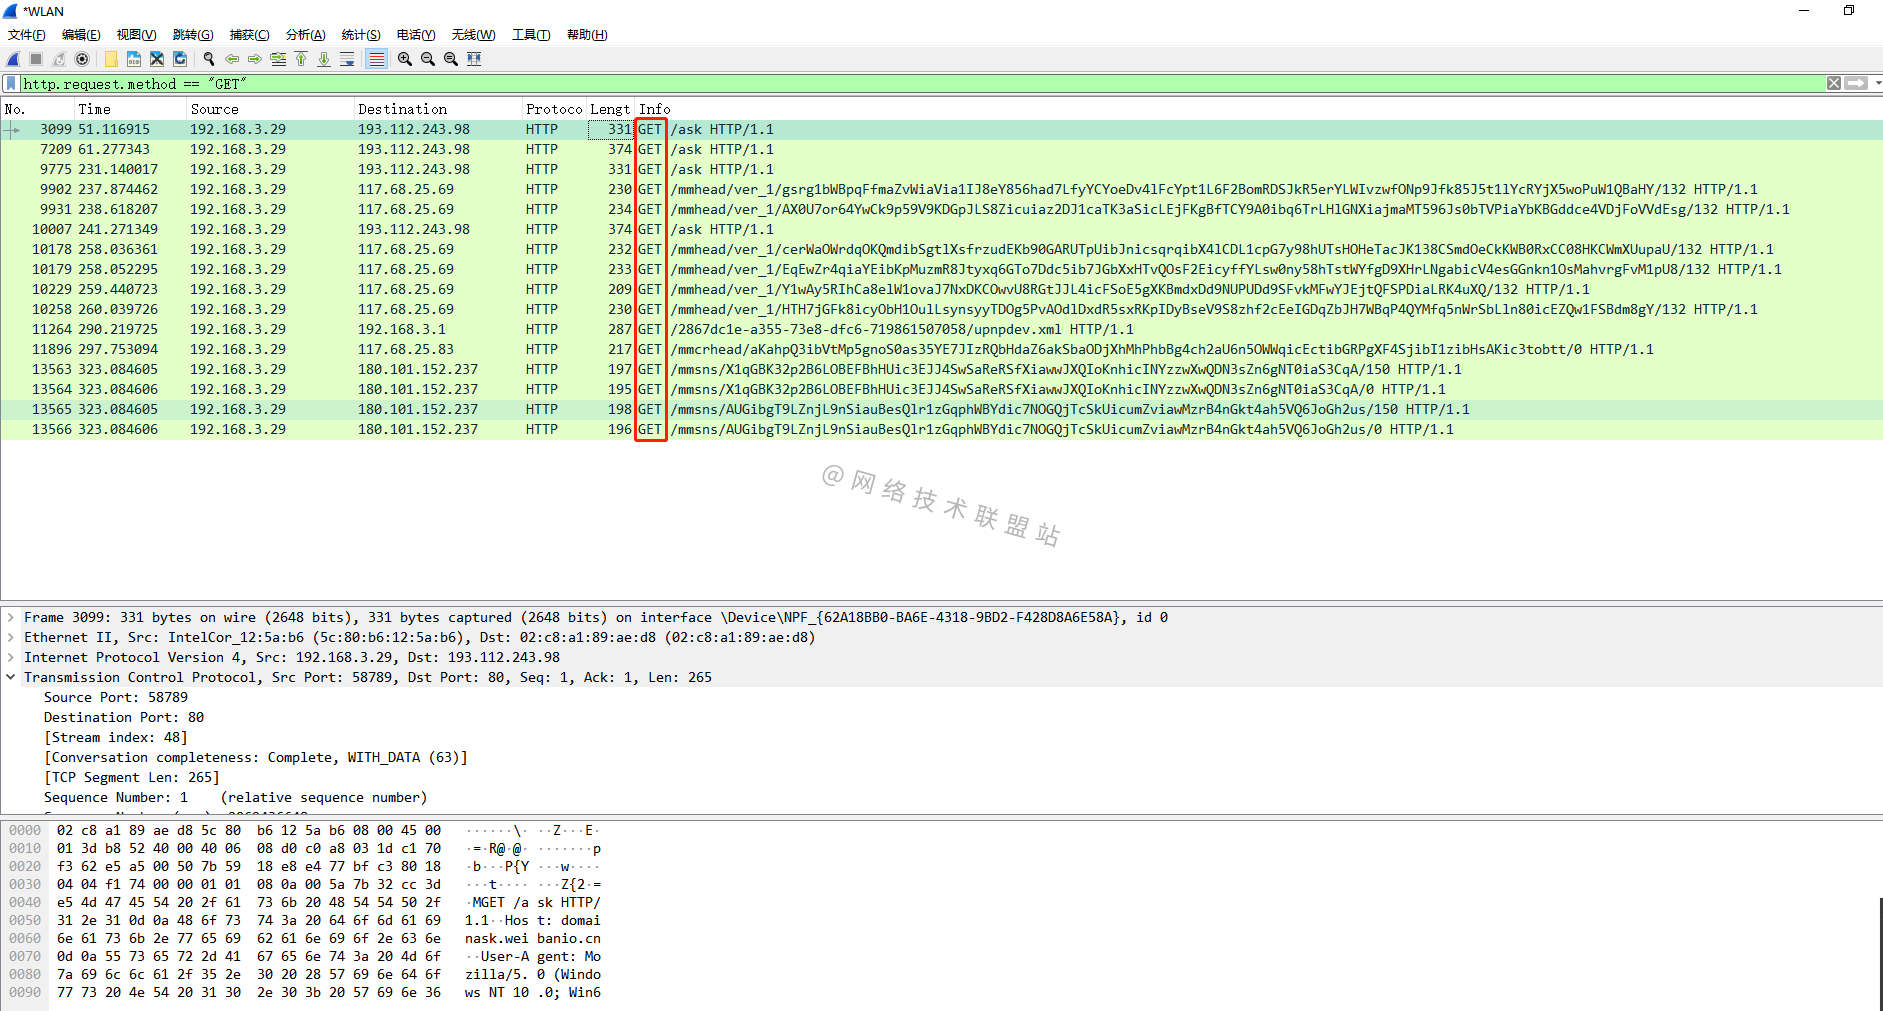Expand the Ethernet II details row
This screenshot has width=1883, height=1011.
[x=11, y=638]
